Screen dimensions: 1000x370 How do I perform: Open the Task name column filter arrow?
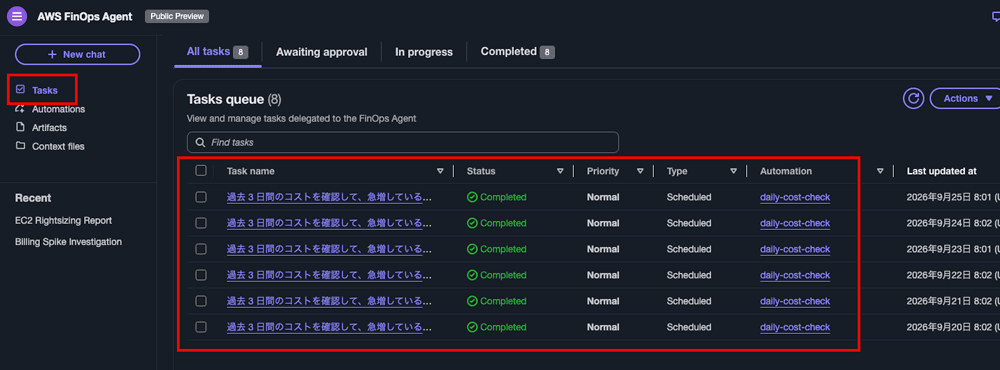pyautogui.click(x=440, y=171)
